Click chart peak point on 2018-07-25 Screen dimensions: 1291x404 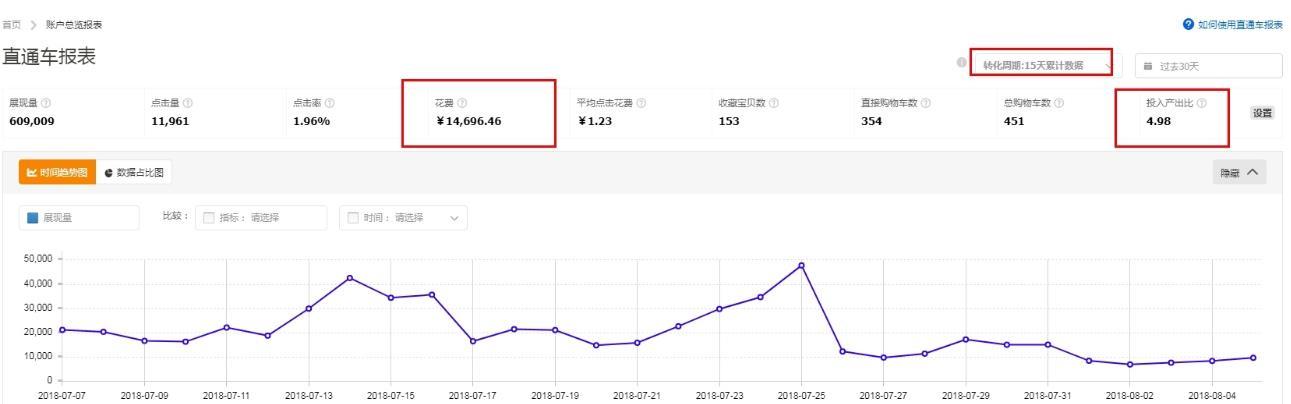(x=801, y=265)
